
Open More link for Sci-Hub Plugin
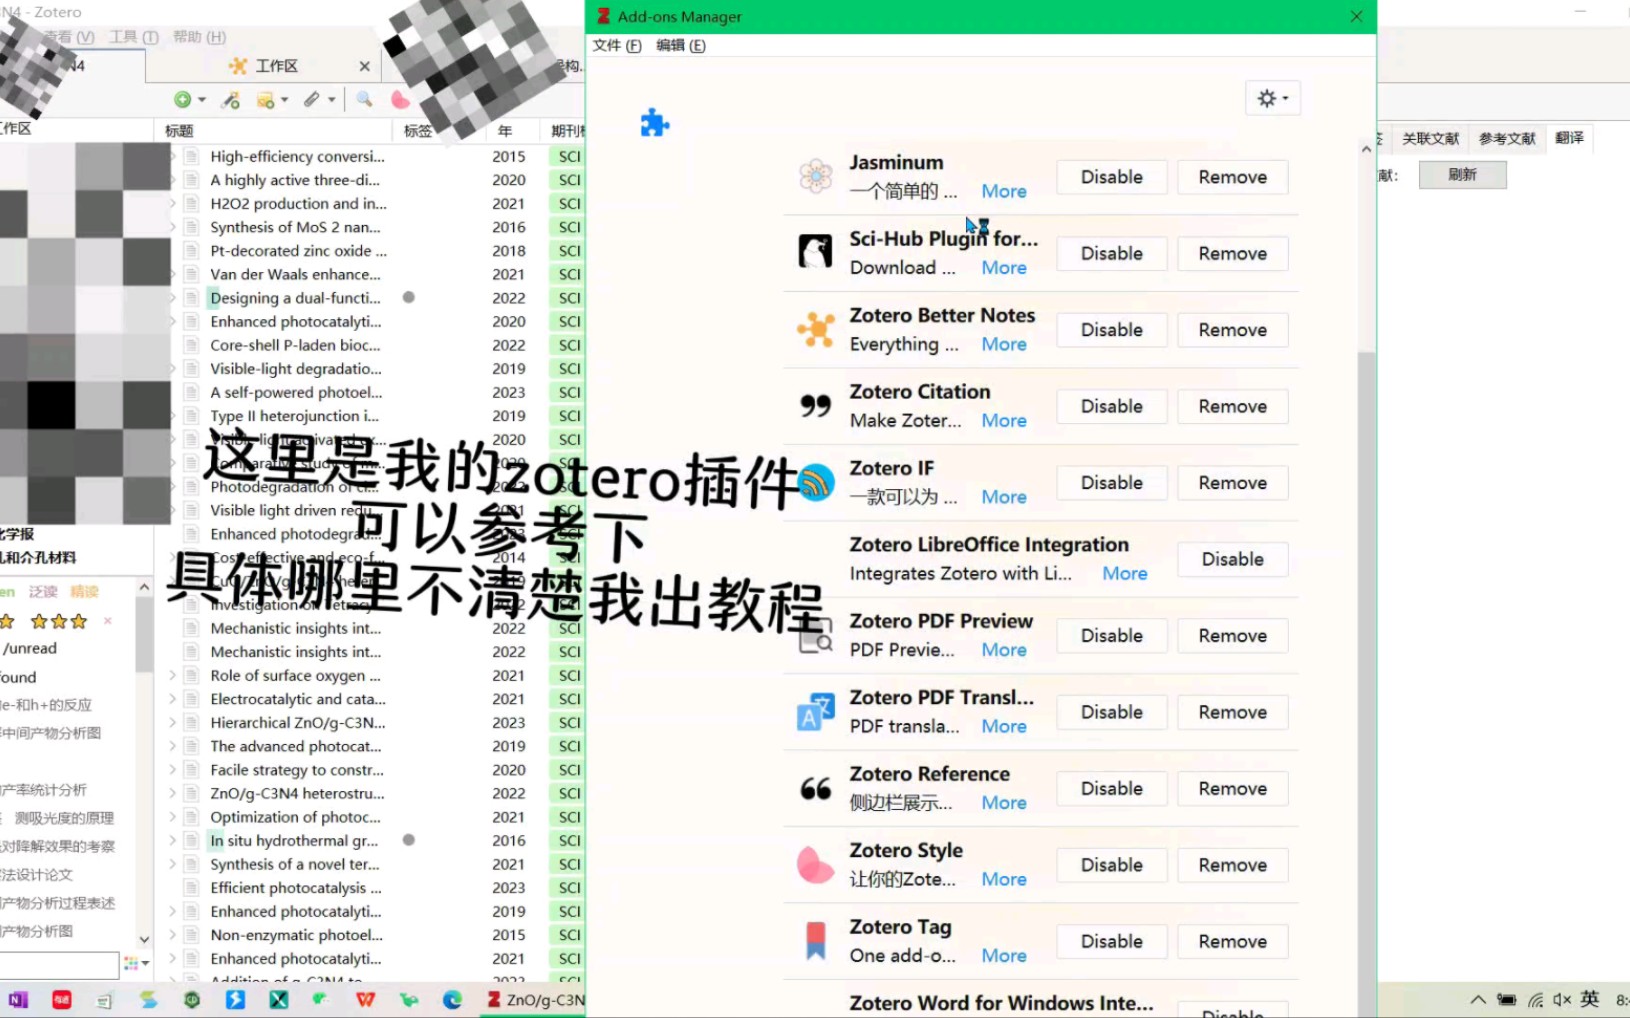tap(1004, 267)
